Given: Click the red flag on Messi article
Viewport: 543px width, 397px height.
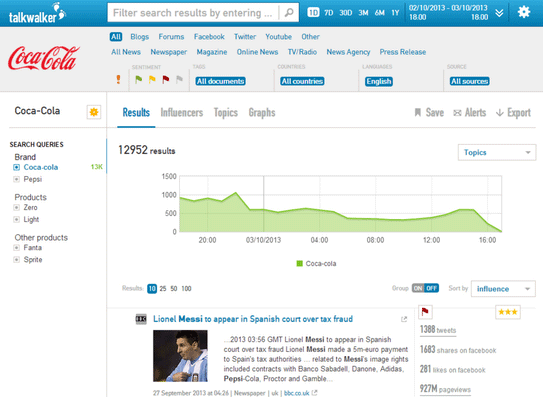Looking at the screenshot, I should pos(425,312).
